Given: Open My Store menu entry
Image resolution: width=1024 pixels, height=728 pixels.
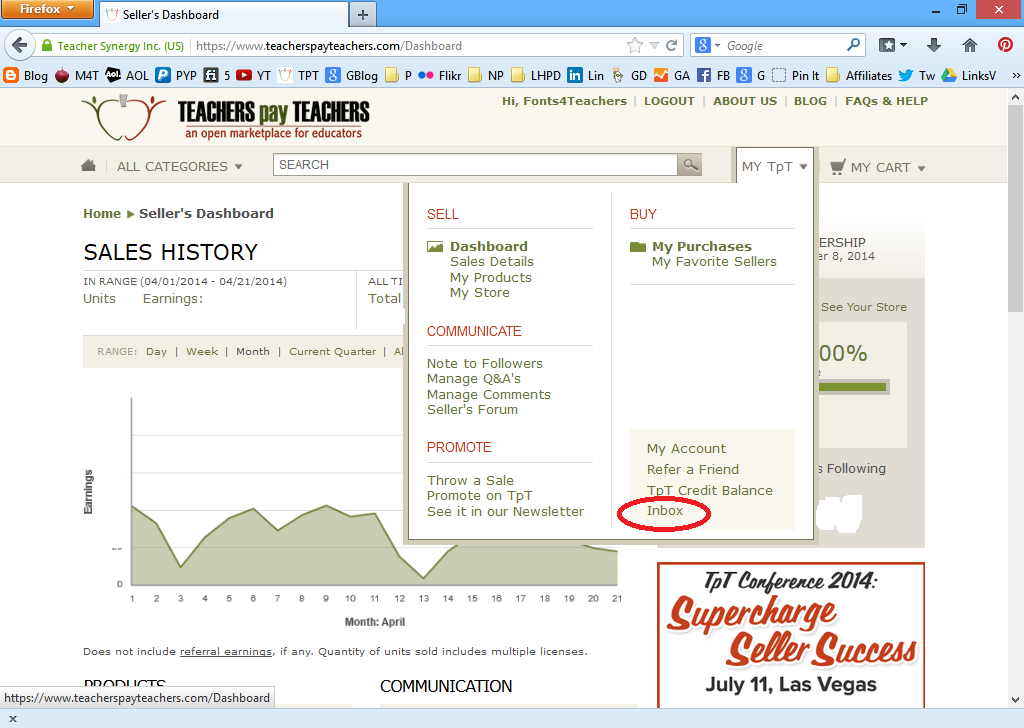Looking at the screenshot, I should (x=479, y=293).
